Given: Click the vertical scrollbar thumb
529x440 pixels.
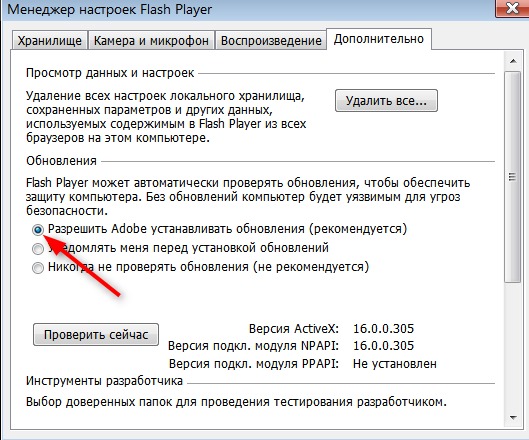Looking at the screenshot, I should pos(513,177).
